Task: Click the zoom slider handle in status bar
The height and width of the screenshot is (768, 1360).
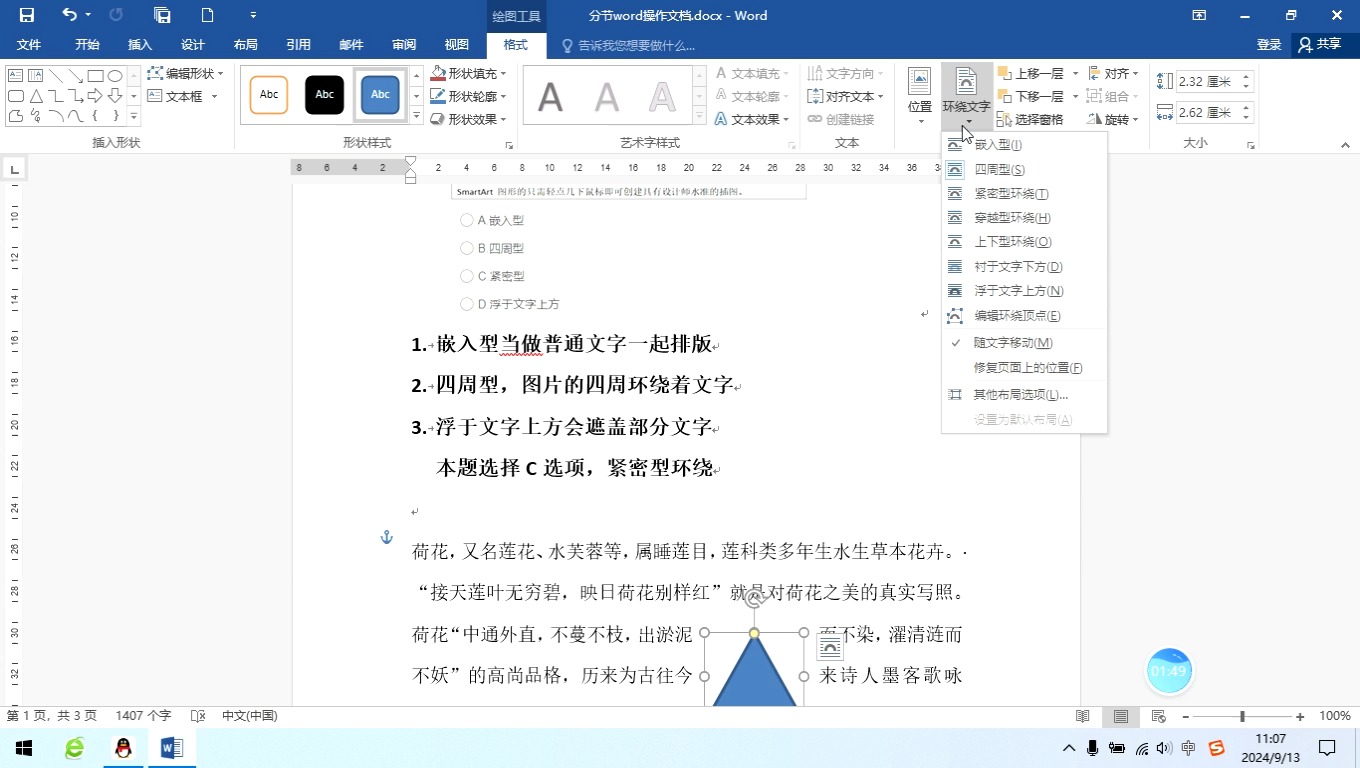Action: click(x=1242, y=716)
